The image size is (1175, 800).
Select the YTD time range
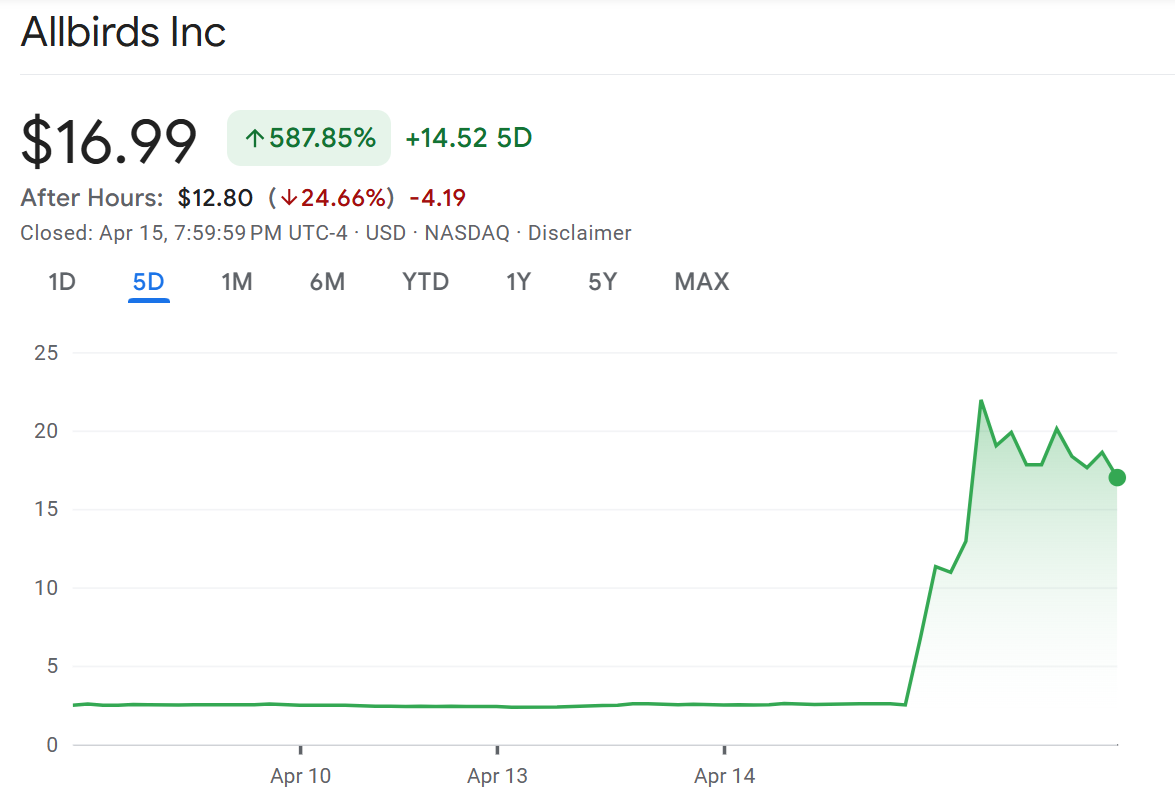coord(425,282)
